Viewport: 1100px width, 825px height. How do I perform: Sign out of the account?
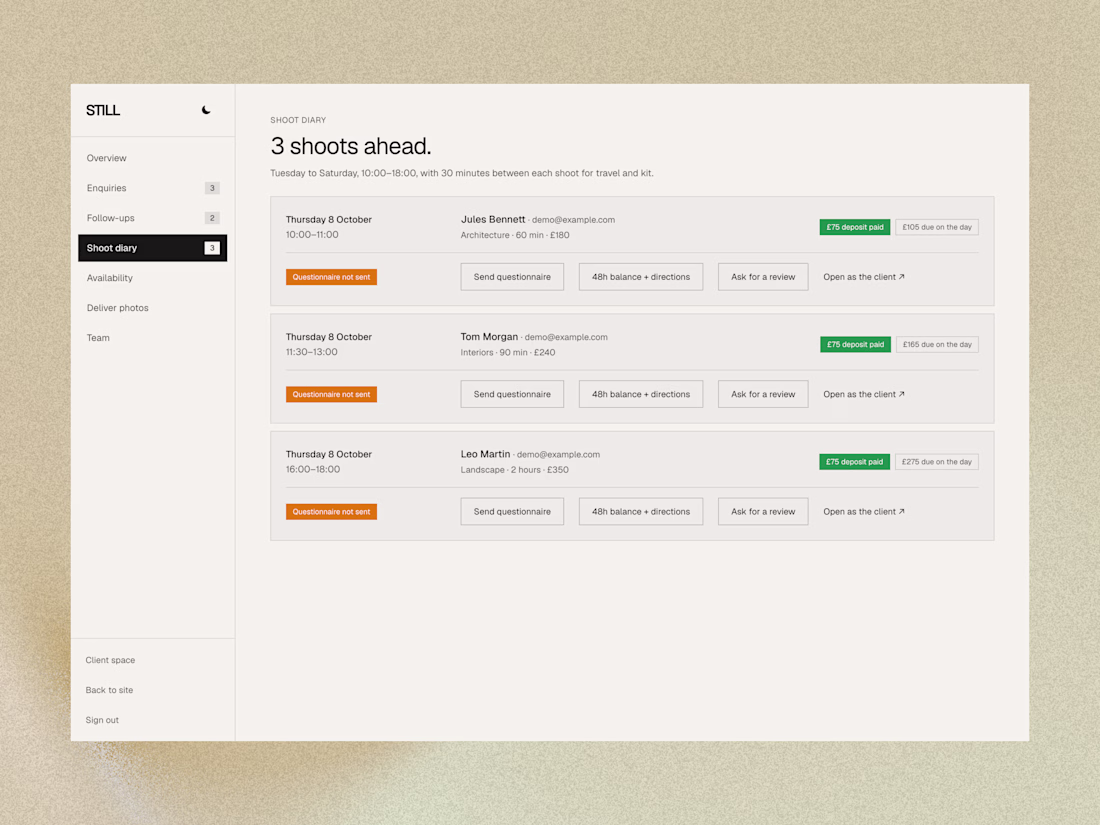coord(102,720)
